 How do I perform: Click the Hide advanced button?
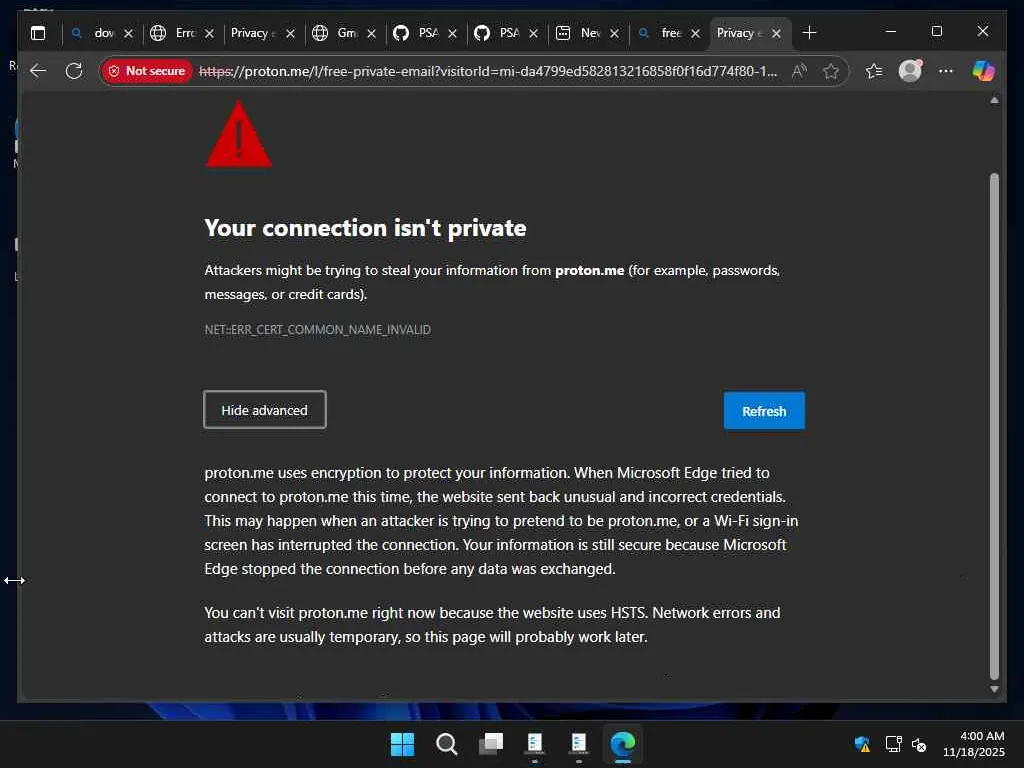click(264, 410)
